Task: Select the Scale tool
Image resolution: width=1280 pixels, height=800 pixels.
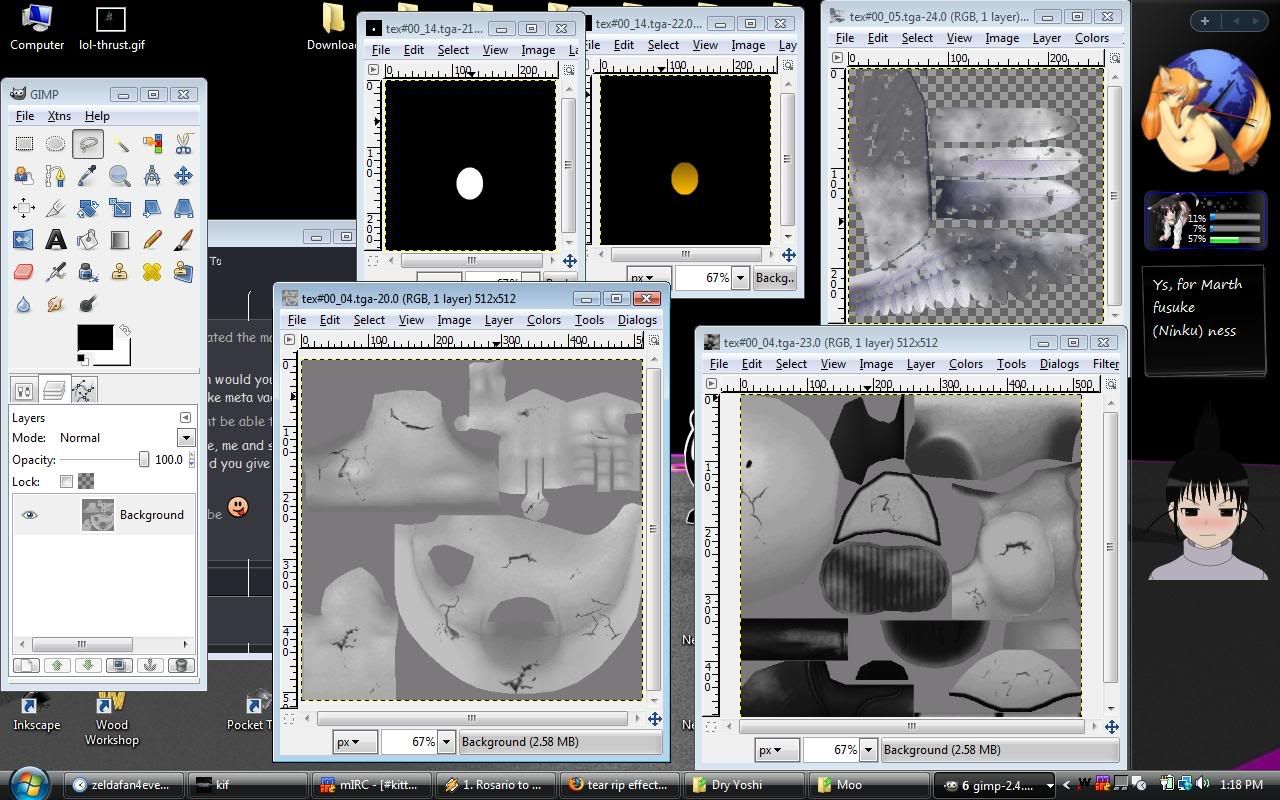Action: (x=119, y=208)
